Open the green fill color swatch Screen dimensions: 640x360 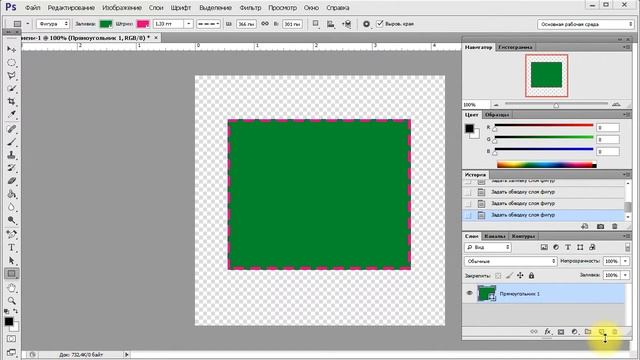click(x=106, y=24)
